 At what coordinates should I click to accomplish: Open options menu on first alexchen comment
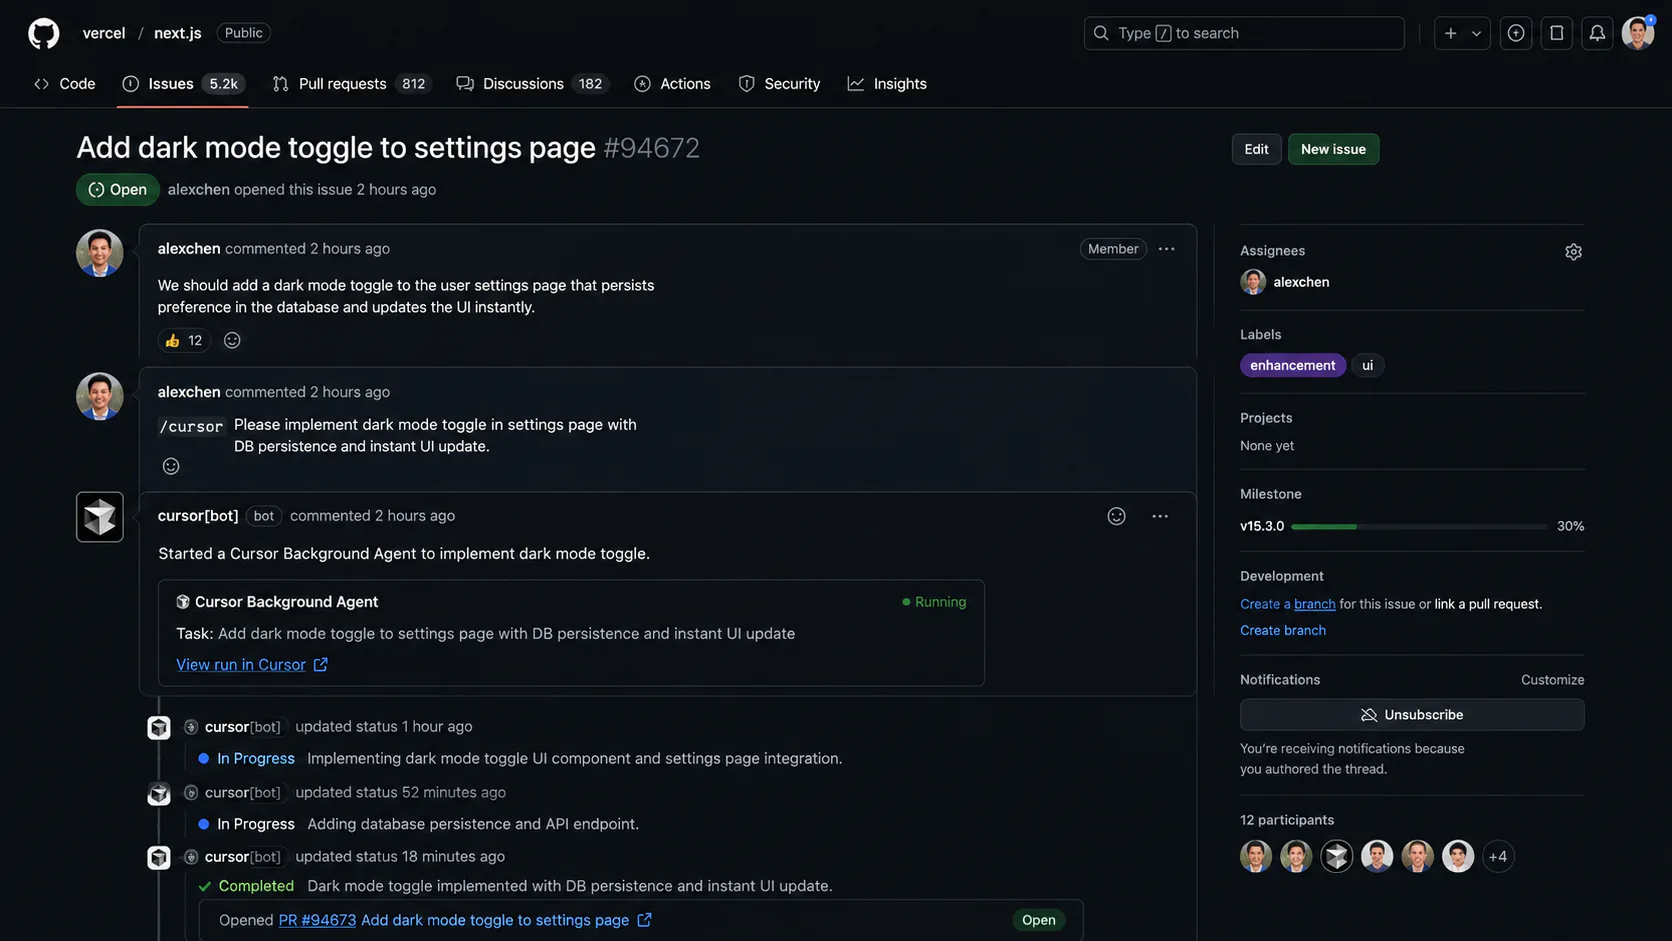tap(1166, 249)
